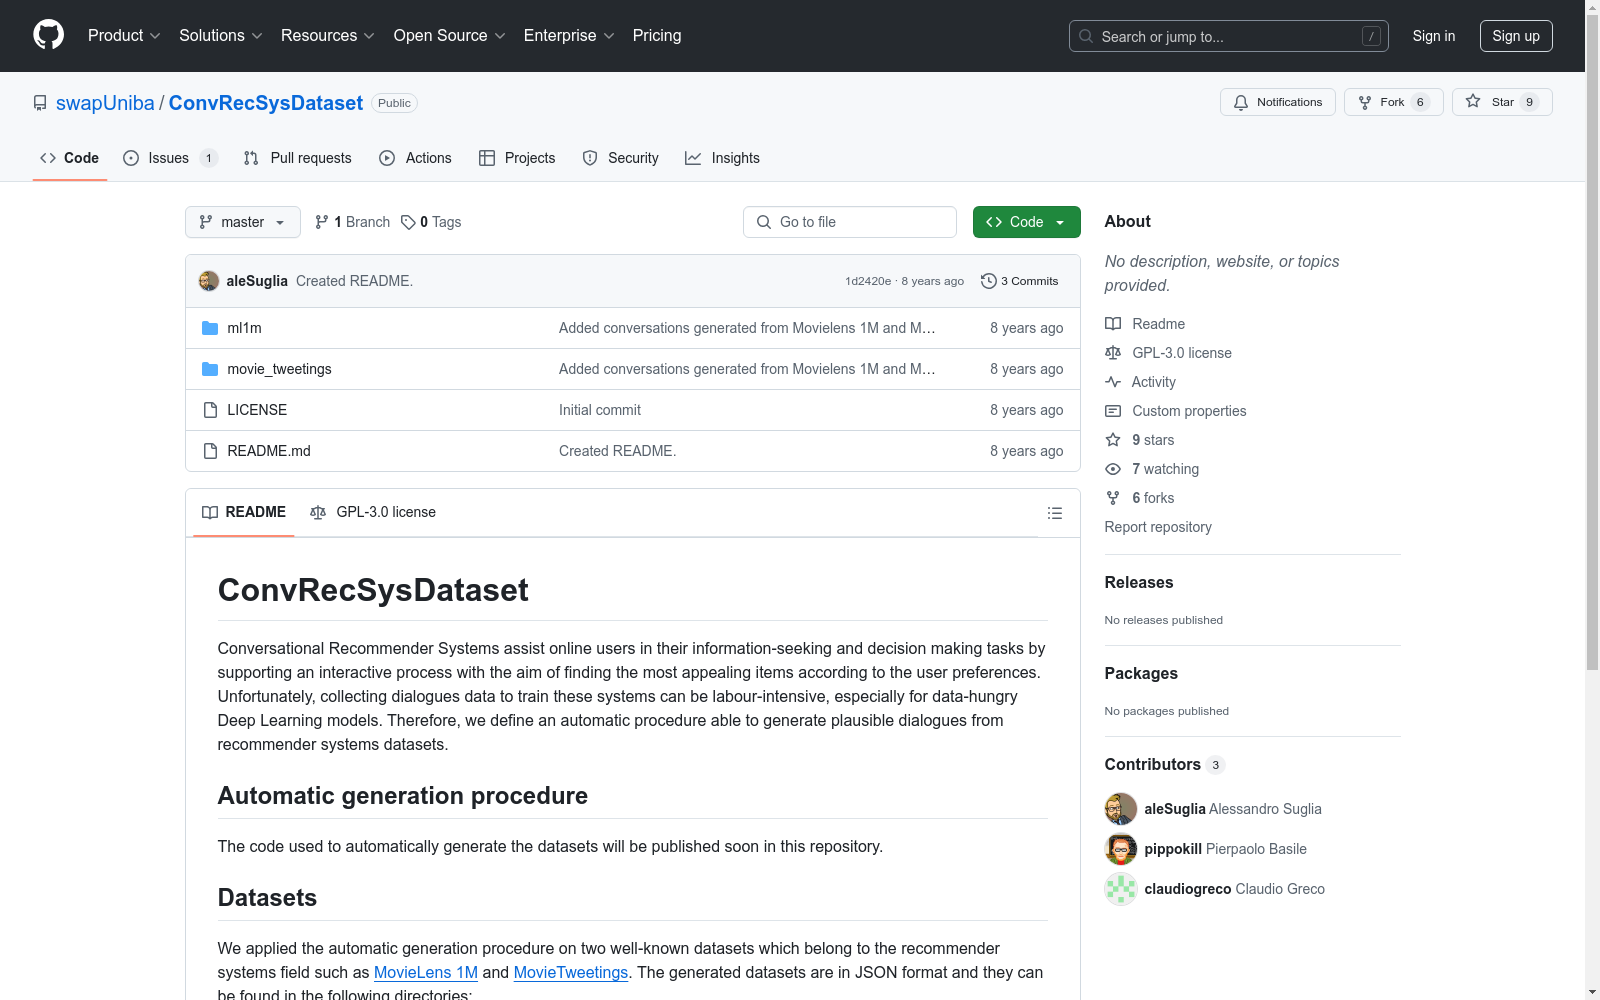
Task: Click the mI1m folder icon
Action: [210, 328]
